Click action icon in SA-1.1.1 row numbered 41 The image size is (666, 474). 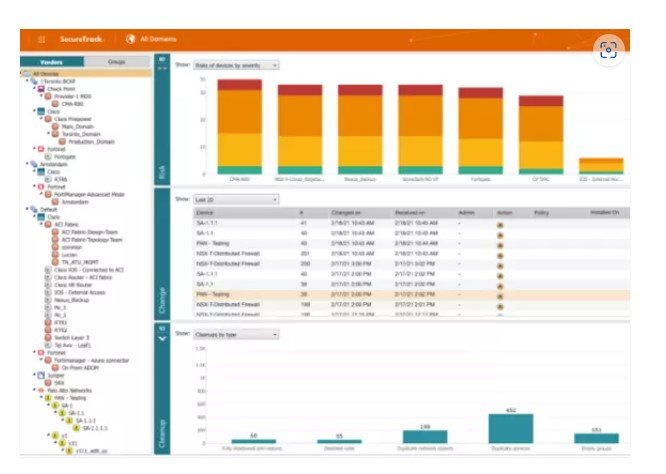(x=500, y=225)
